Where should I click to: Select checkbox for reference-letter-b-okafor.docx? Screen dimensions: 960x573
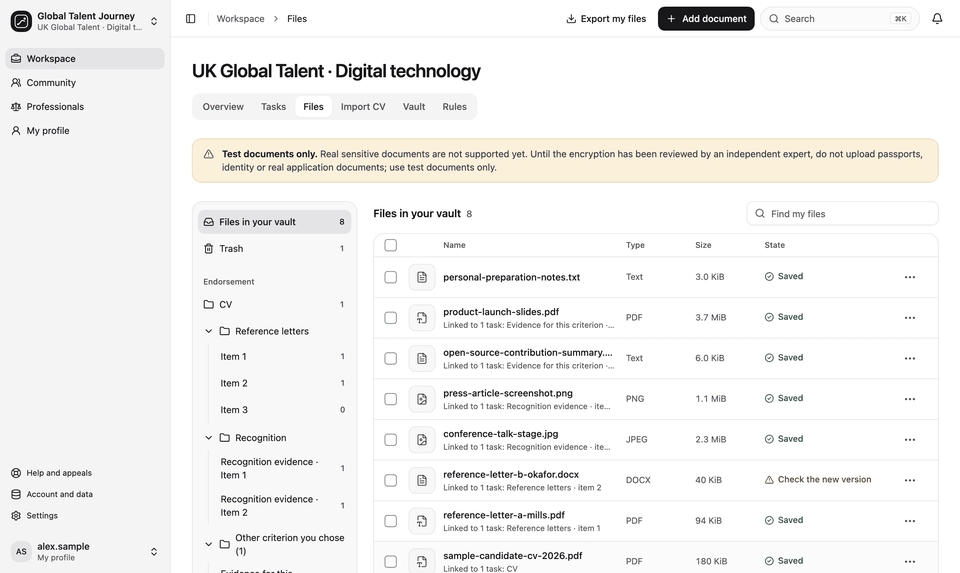coord(391,481)
